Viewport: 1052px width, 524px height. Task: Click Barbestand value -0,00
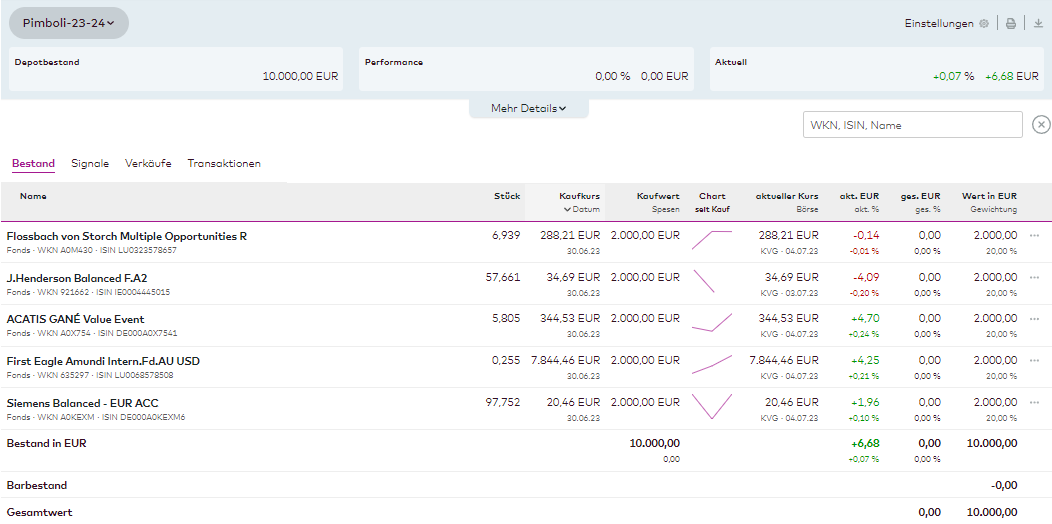pyautogui.click(x=1003, y=485)
